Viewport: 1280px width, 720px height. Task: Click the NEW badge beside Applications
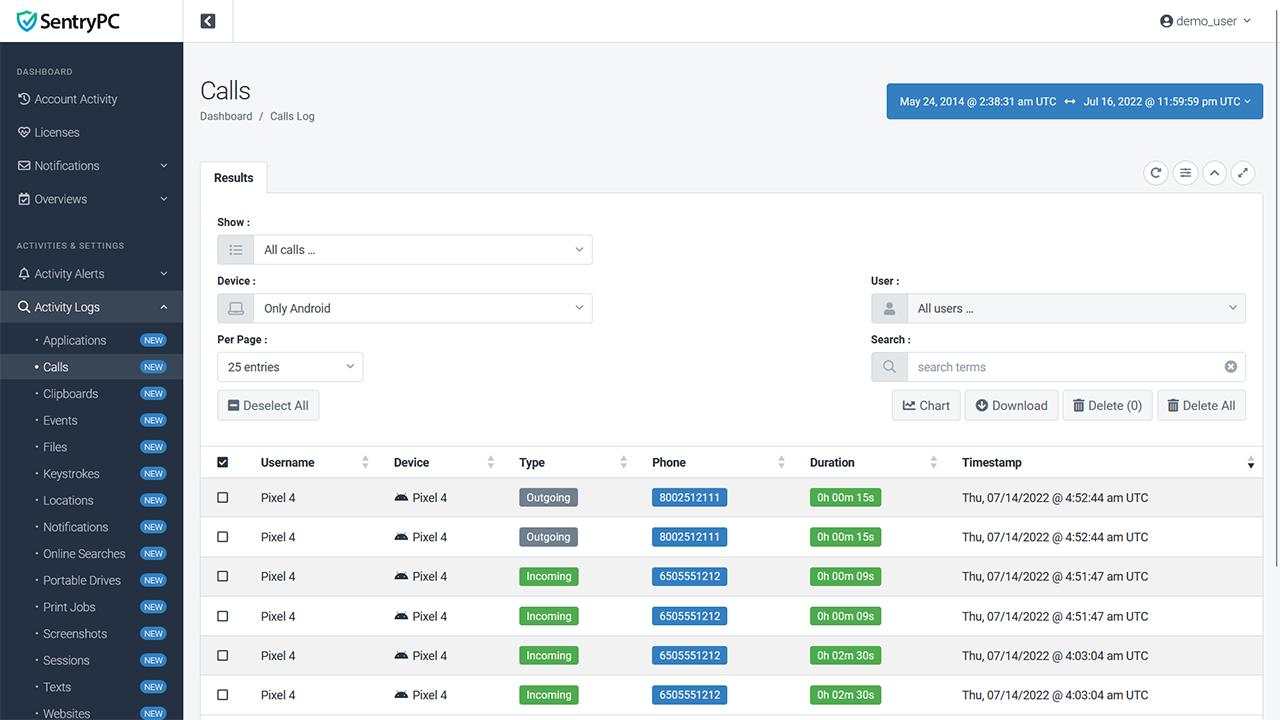(x=153, y=340)
